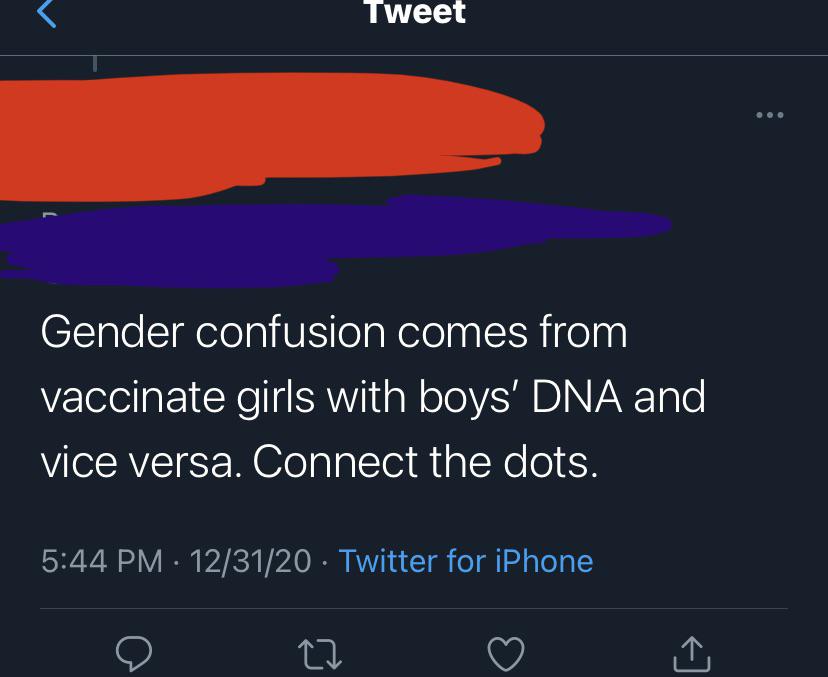The height and width of the screenshot is (677, 828).
Task: Open the "Twitter for iPhone" source link
Action: click(466, 560)
